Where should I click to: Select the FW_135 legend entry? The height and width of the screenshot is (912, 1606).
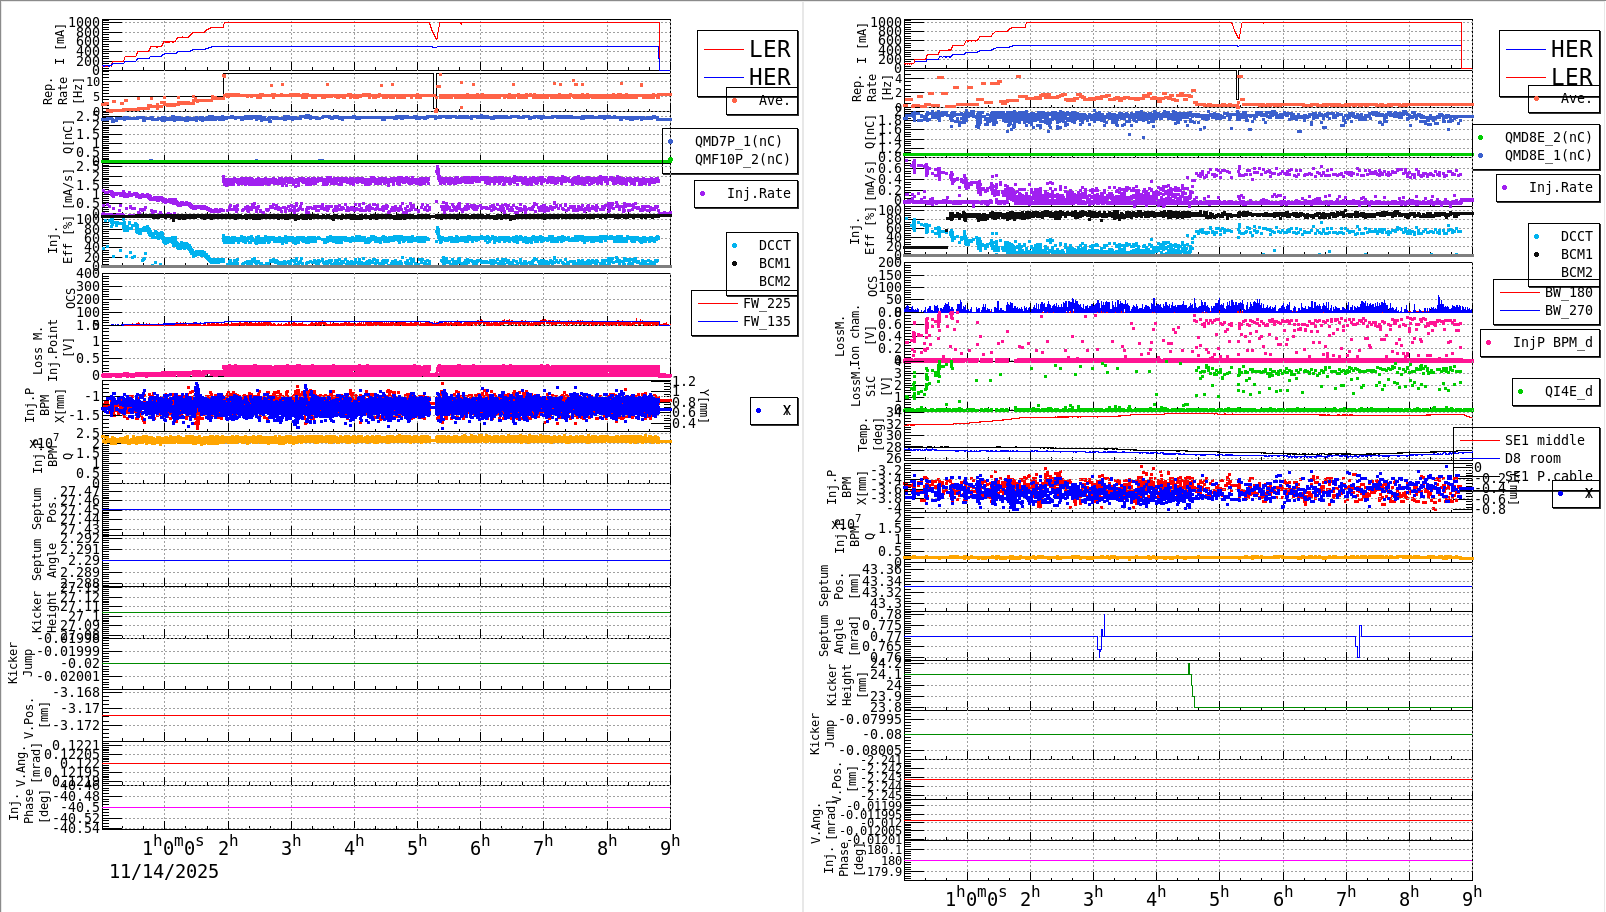(766, 321)
